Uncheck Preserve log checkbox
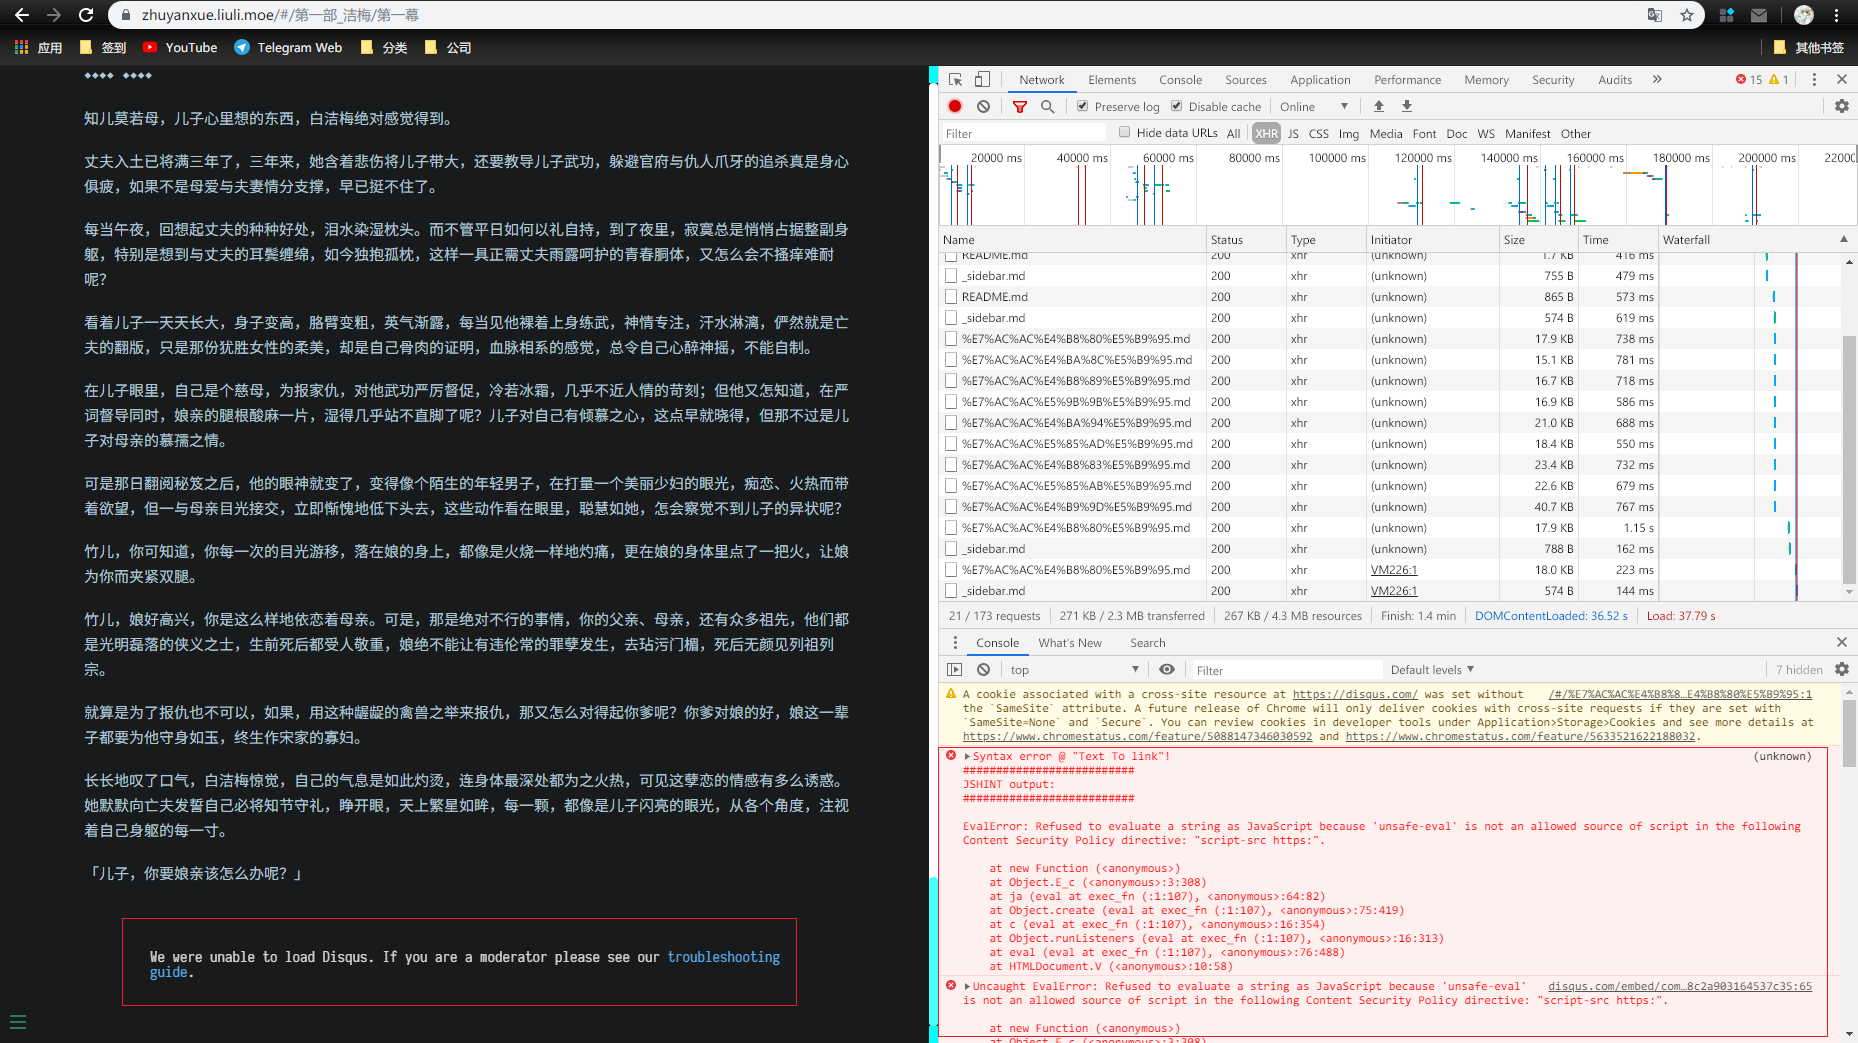Screen dimensions: 1858x1043 1082,106
